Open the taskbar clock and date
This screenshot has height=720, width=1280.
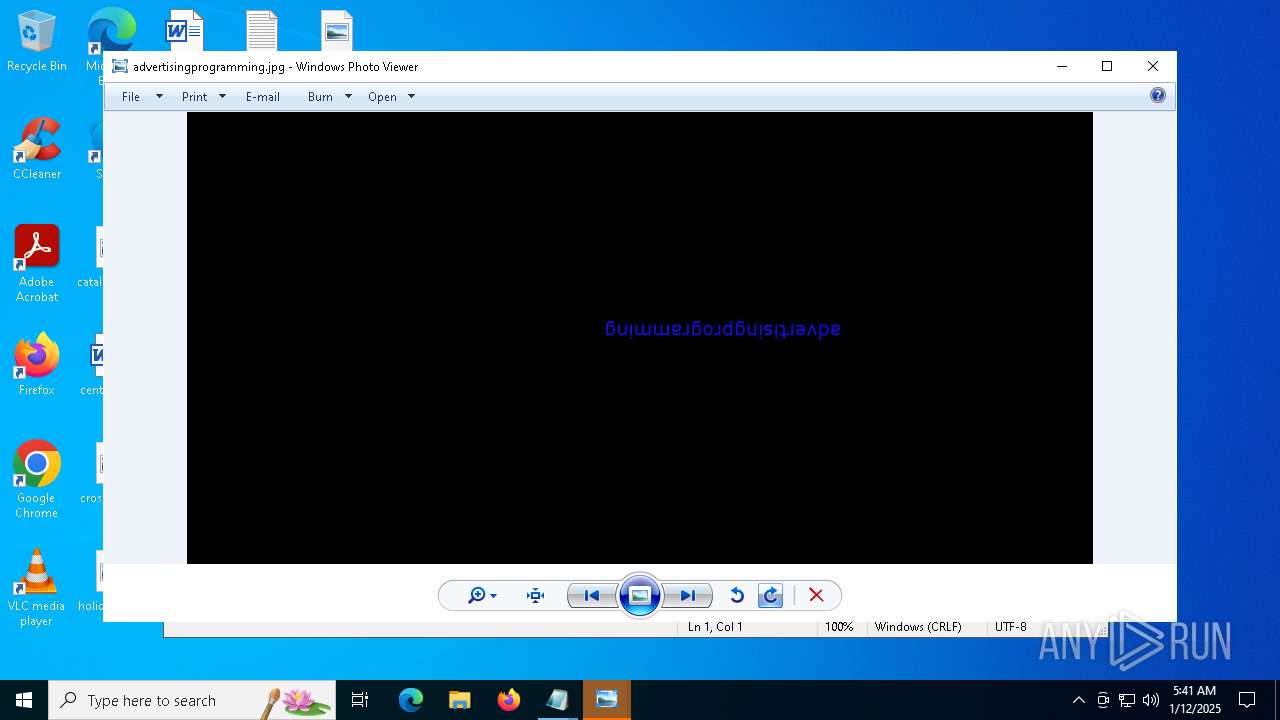click(1195, 700)
